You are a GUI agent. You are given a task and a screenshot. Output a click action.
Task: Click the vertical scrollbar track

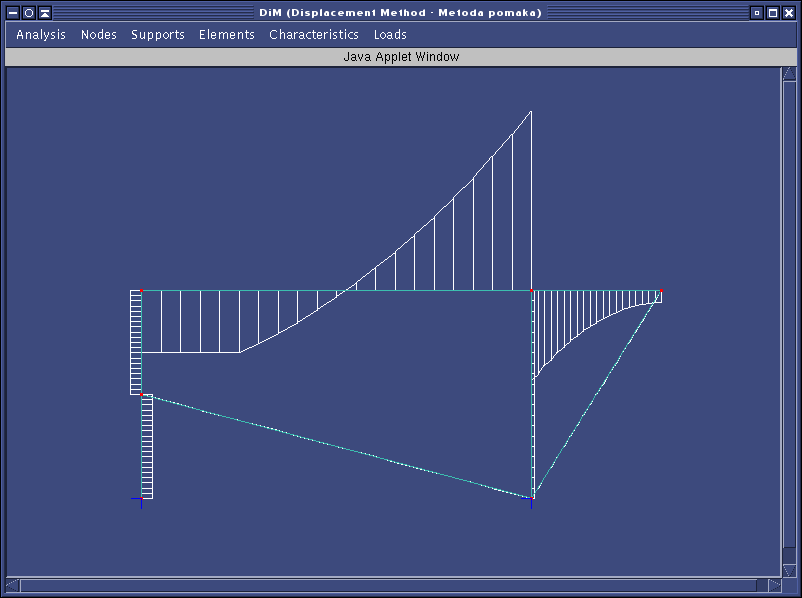(789, 322)
